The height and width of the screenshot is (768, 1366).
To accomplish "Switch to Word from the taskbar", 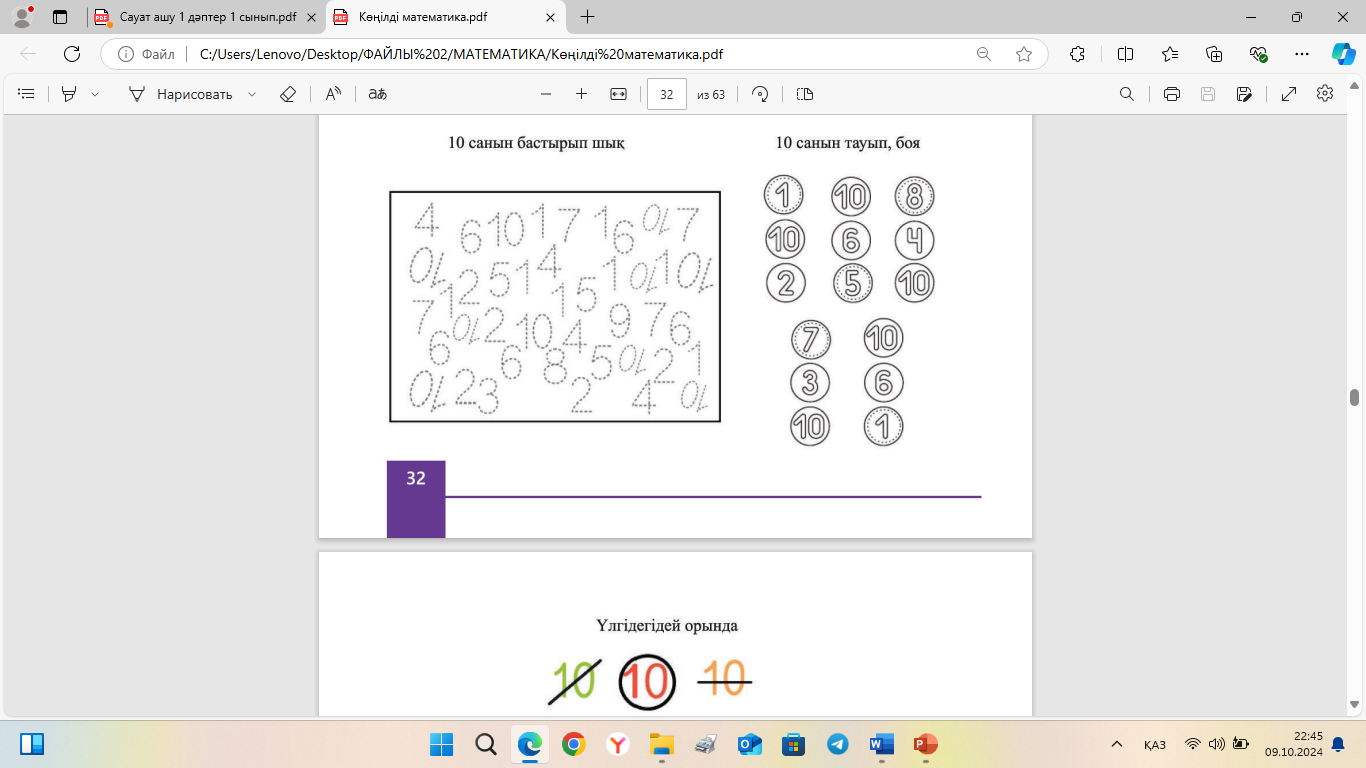I will point(882,744).
